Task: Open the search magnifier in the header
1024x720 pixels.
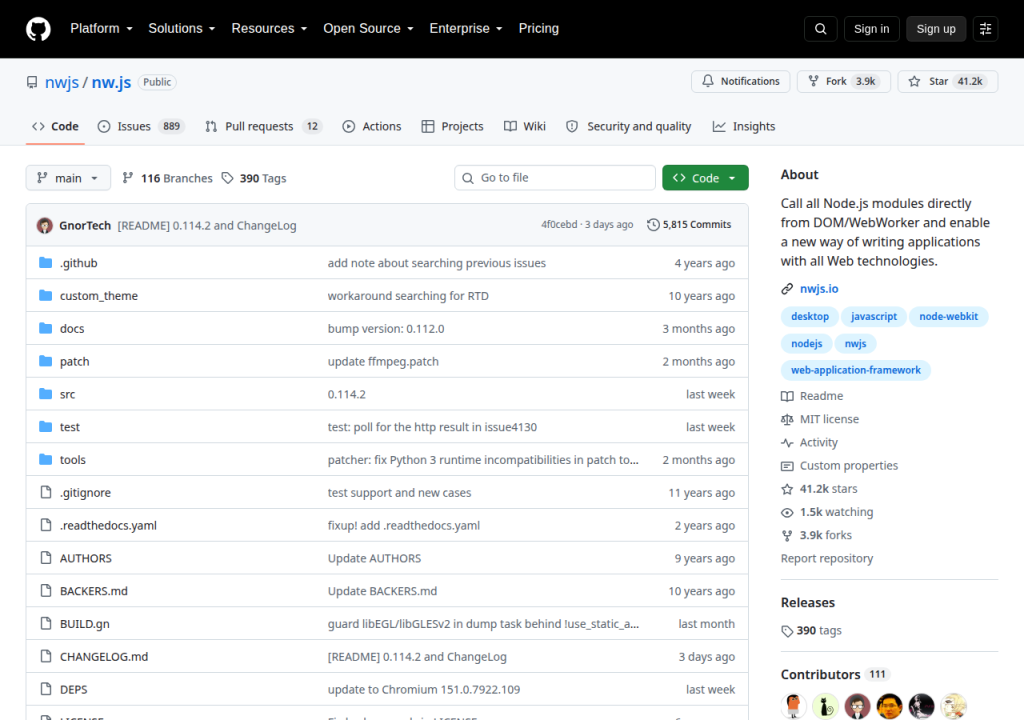Action: pyautogui.click(x=820, y=29)
